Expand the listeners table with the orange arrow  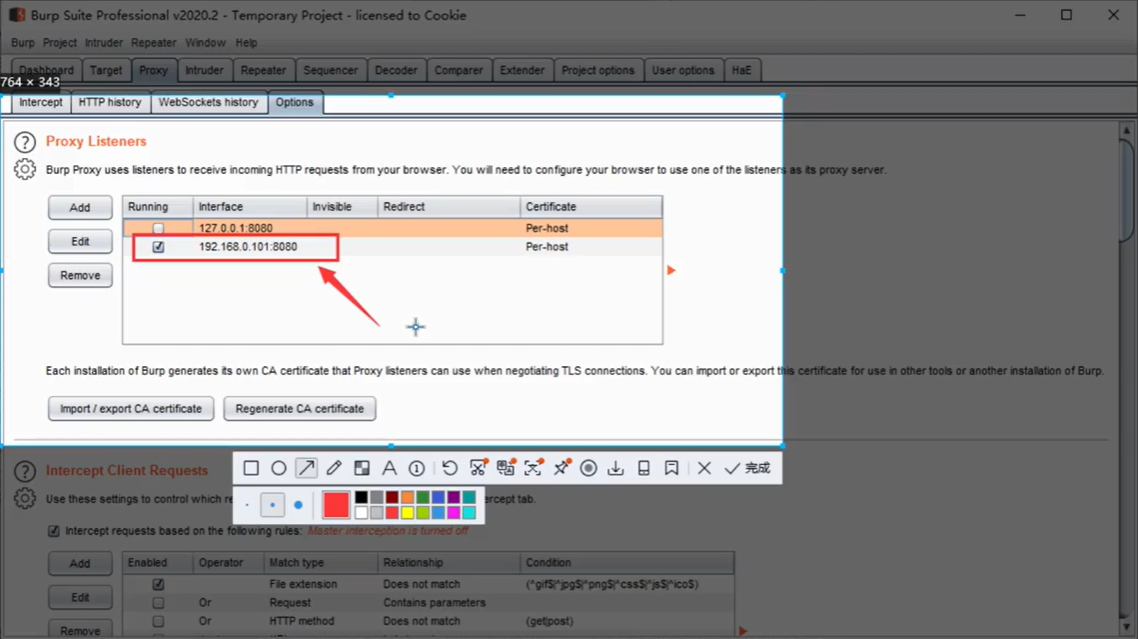671,270
